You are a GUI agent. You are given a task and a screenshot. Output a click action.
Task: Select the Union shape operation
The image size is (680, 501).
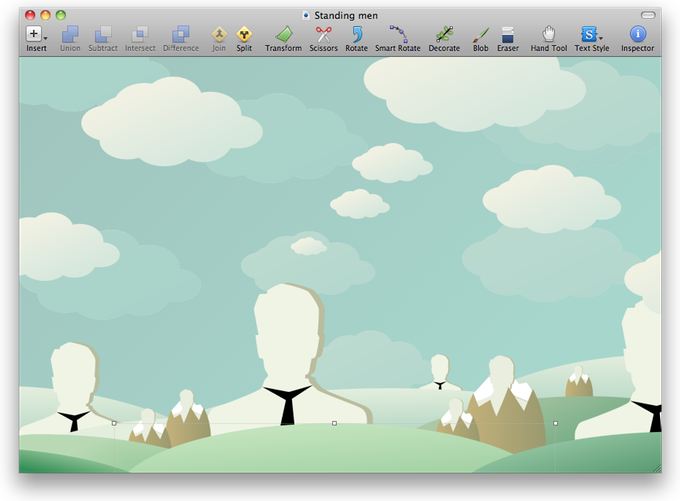coord(70,39)
